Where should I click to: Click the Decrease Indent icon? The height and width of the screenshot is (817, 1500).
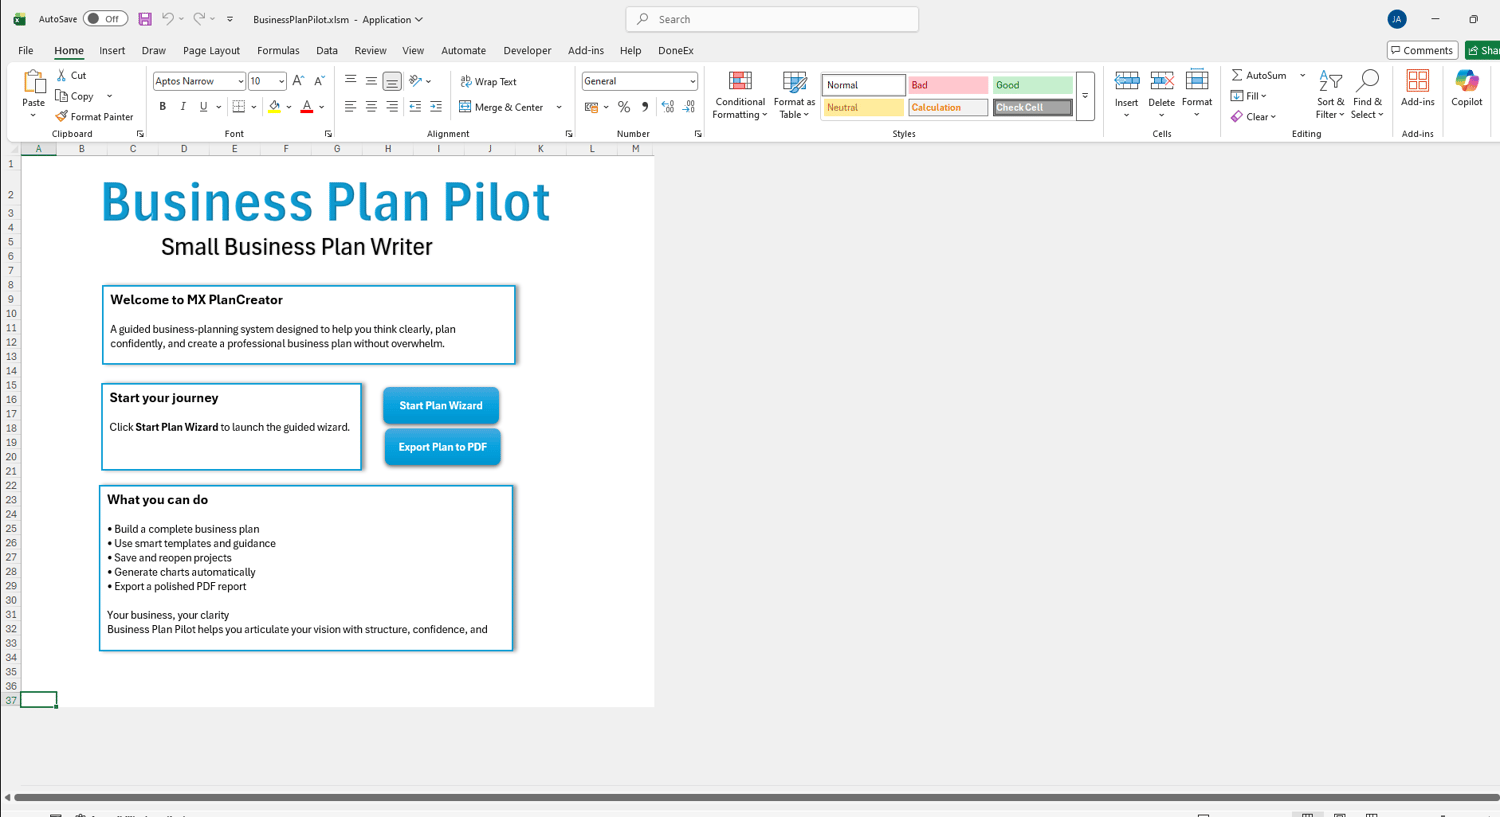tap(415, 107)
